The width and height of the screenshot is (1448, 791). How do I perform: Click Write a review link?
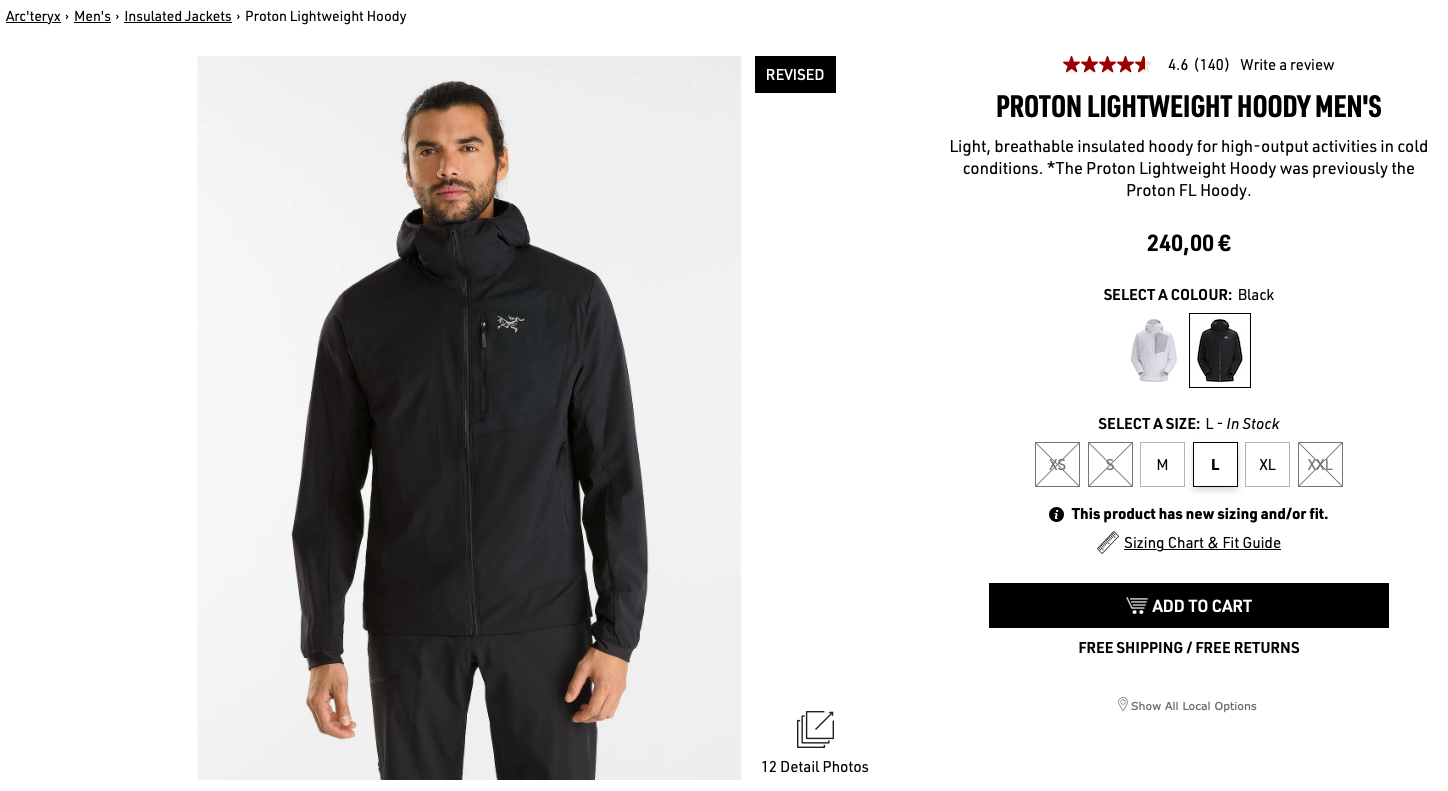(1287, 65)
